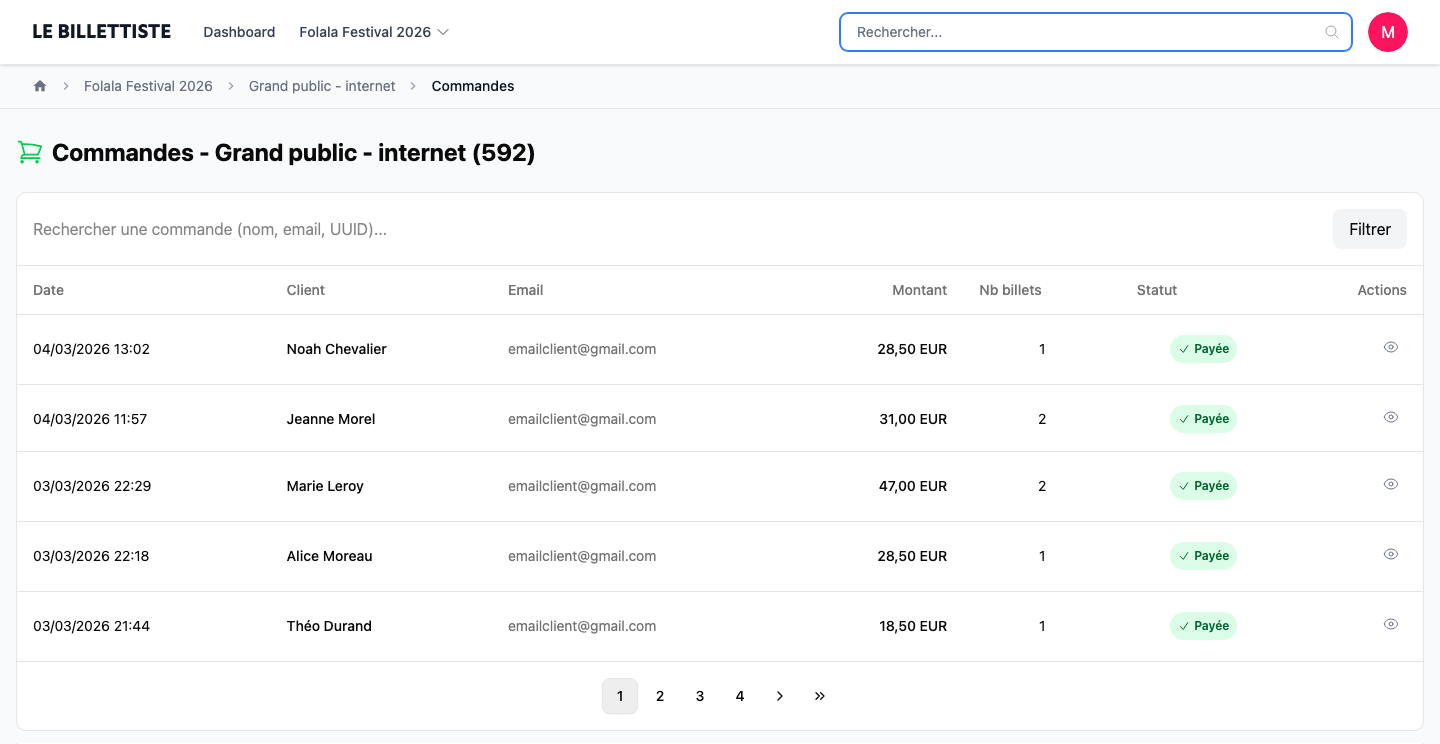Go to page 3 of orders
Screen dimensions: 1440x744
[700, 696]
